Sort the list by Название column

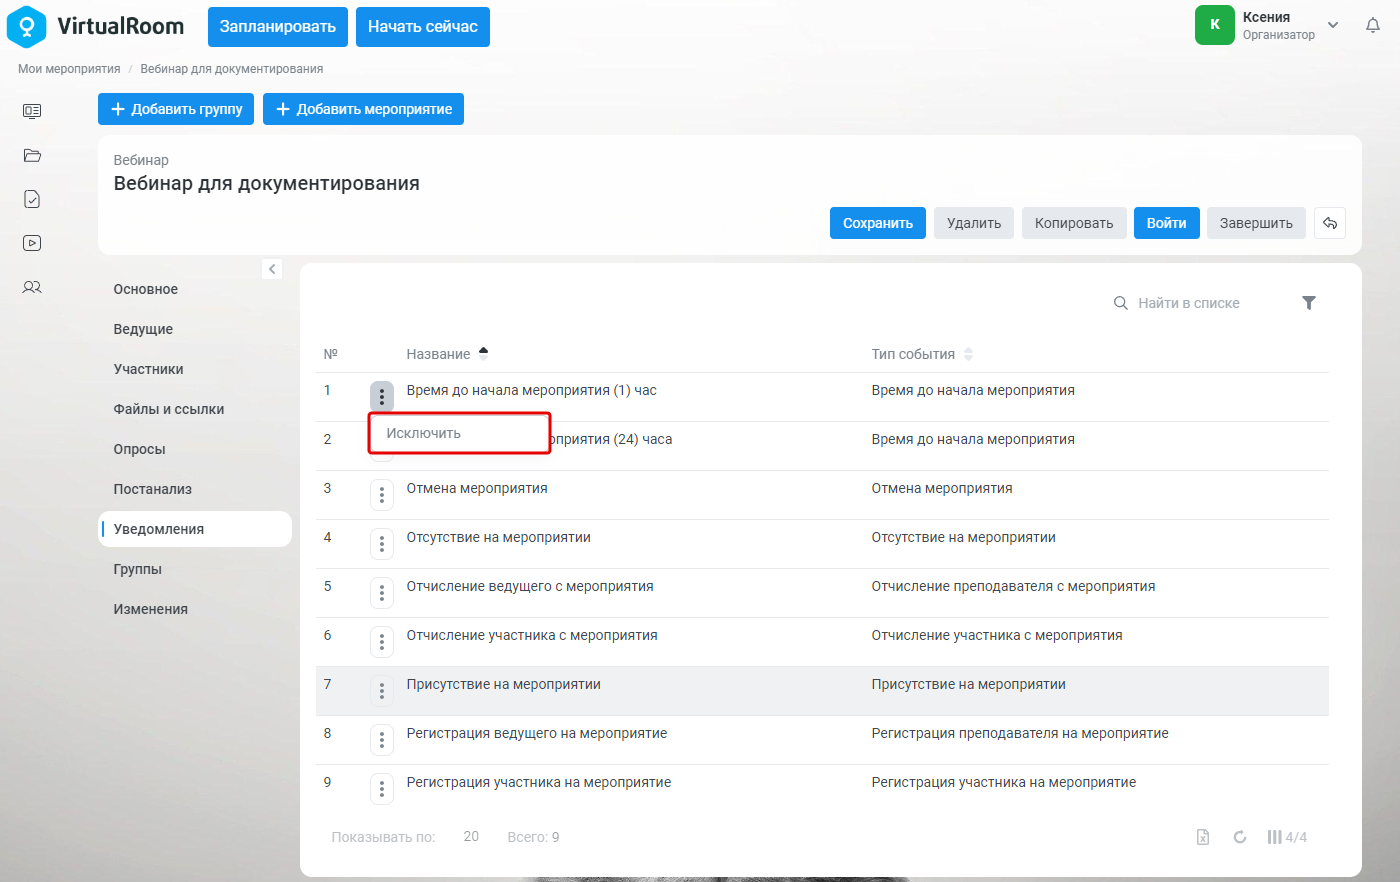point(447,354)
